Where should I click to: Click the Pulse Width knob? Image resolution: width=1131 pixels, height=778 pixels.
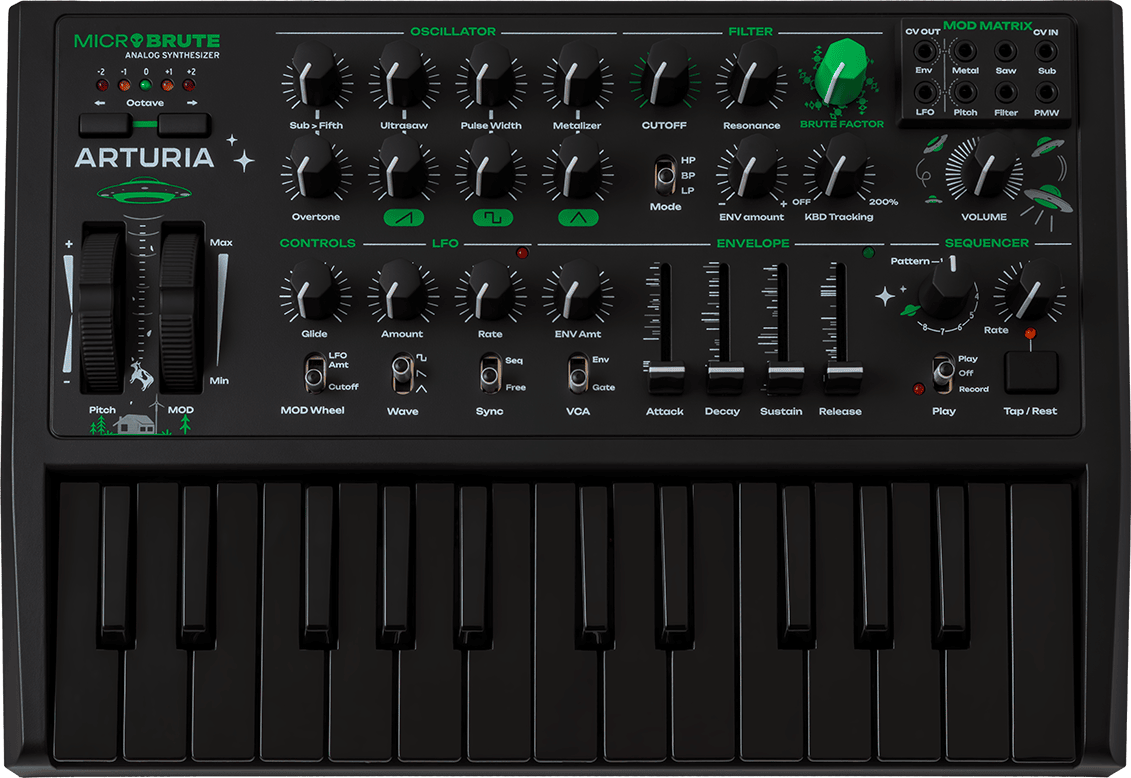click(x=490, y=77)
